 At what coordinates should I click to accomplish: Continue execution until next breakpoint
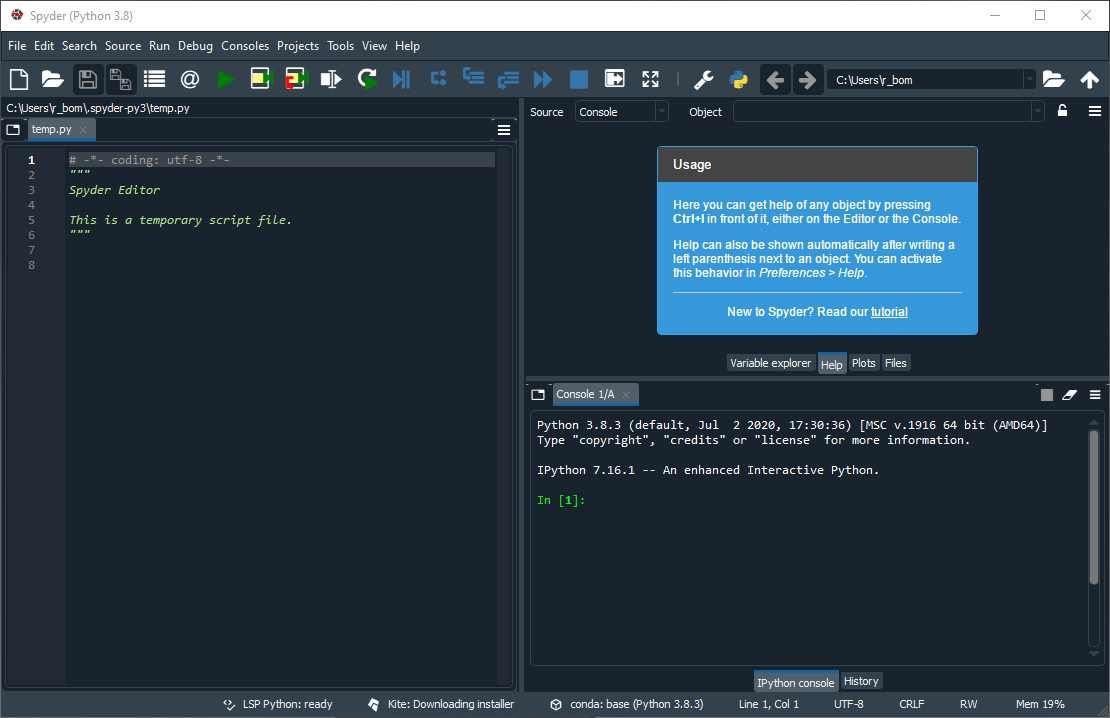point(543,79)
